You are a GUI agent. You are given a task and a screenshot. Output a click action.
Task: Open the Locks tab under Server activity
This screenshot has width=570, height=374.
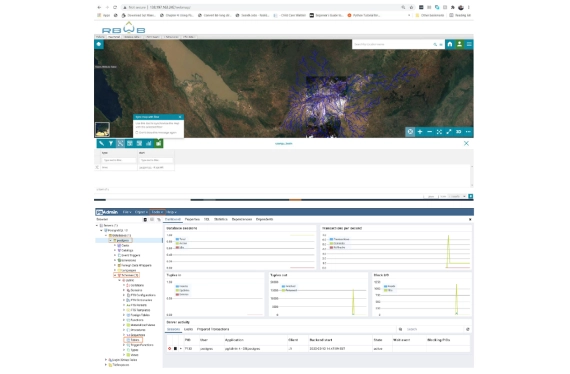pos(188,329)
